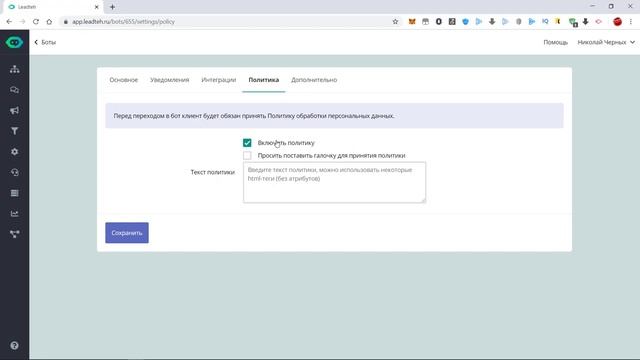Open the scenario tree sidebar icon
Viewport: 640px width, 360px height.
(x=15, y=69)
